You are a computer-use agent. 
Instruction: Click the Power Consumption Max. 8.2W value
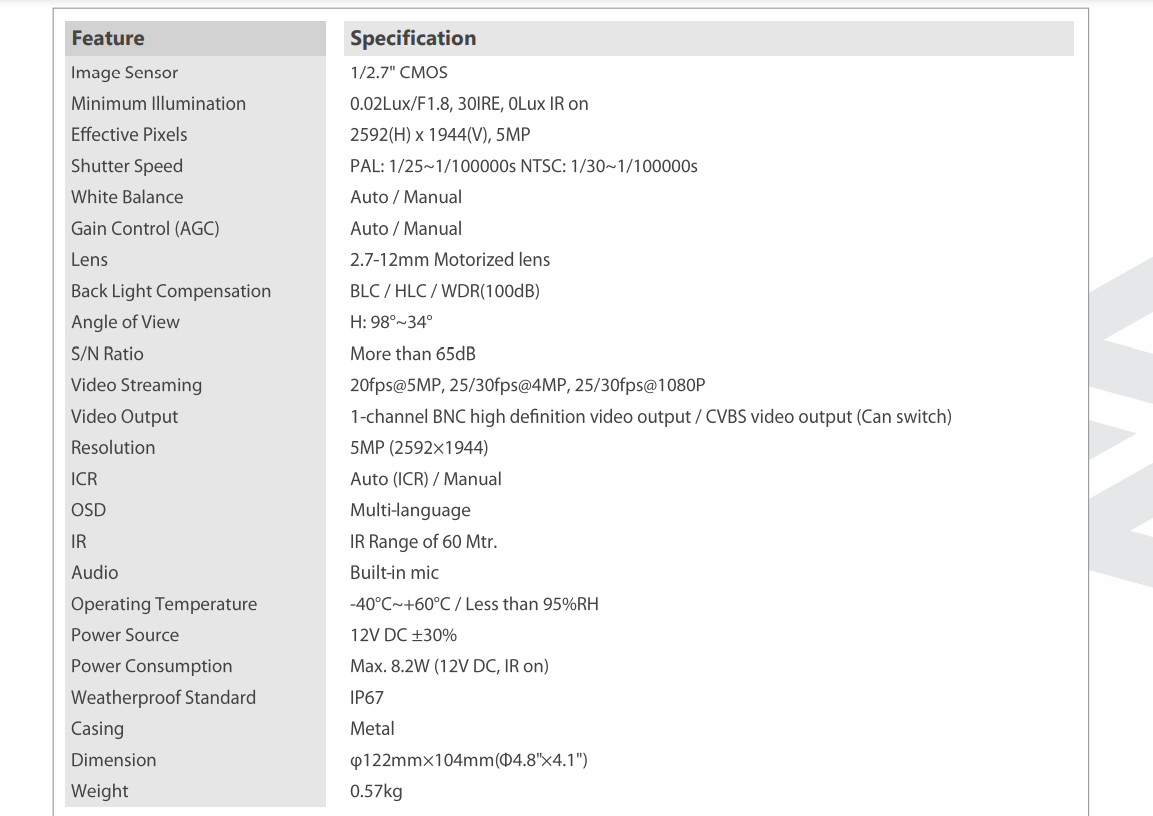pyautogui.click(x=449, y=666)
